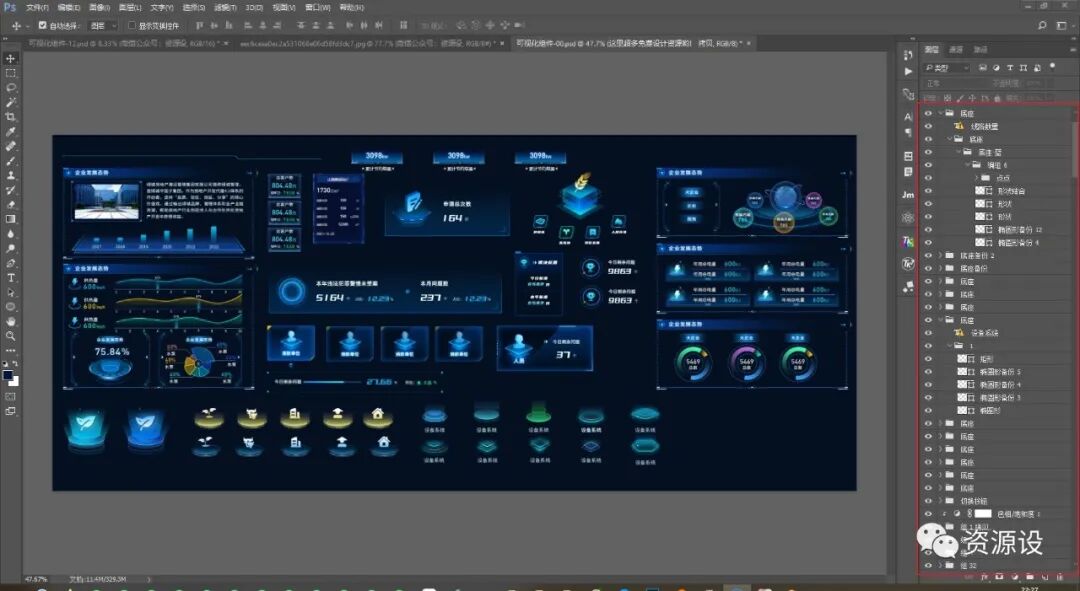Click the zoom percentage field in status bar
This screenshot has height=591, width=1080.
(x=36, y=579)
